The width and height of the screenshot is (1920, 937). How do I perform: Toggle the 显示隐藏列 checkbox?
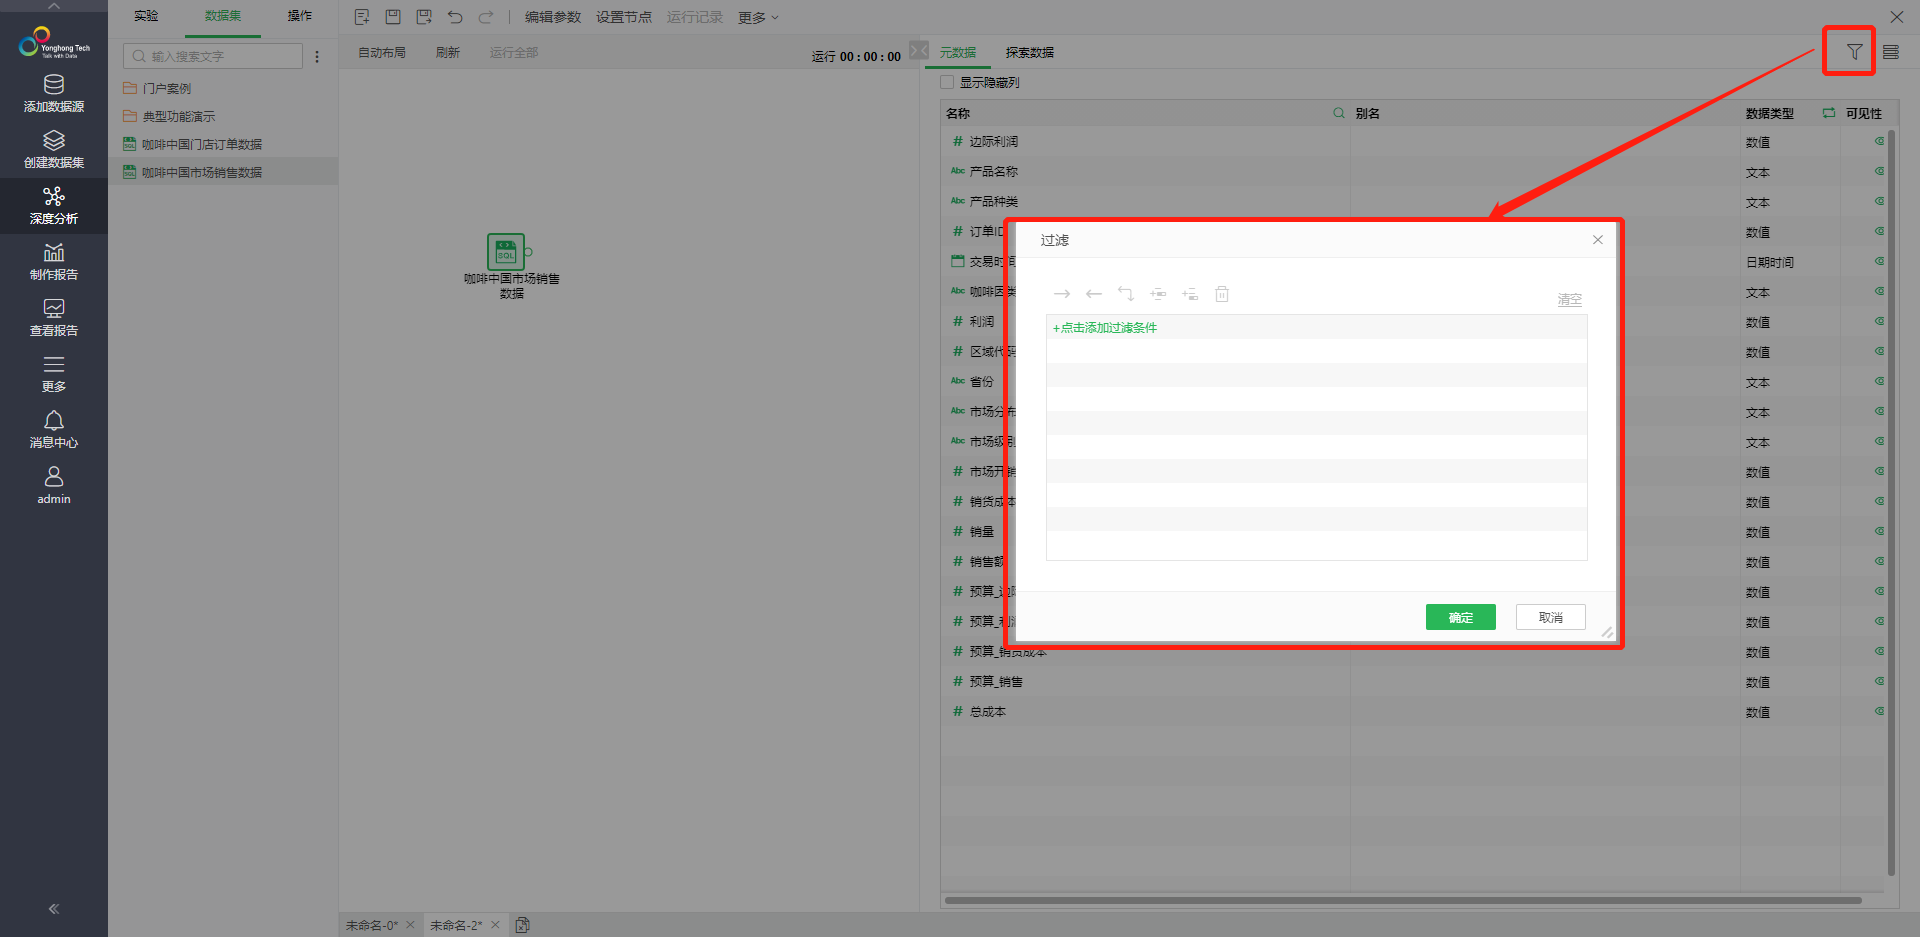[x=947, y=82]
